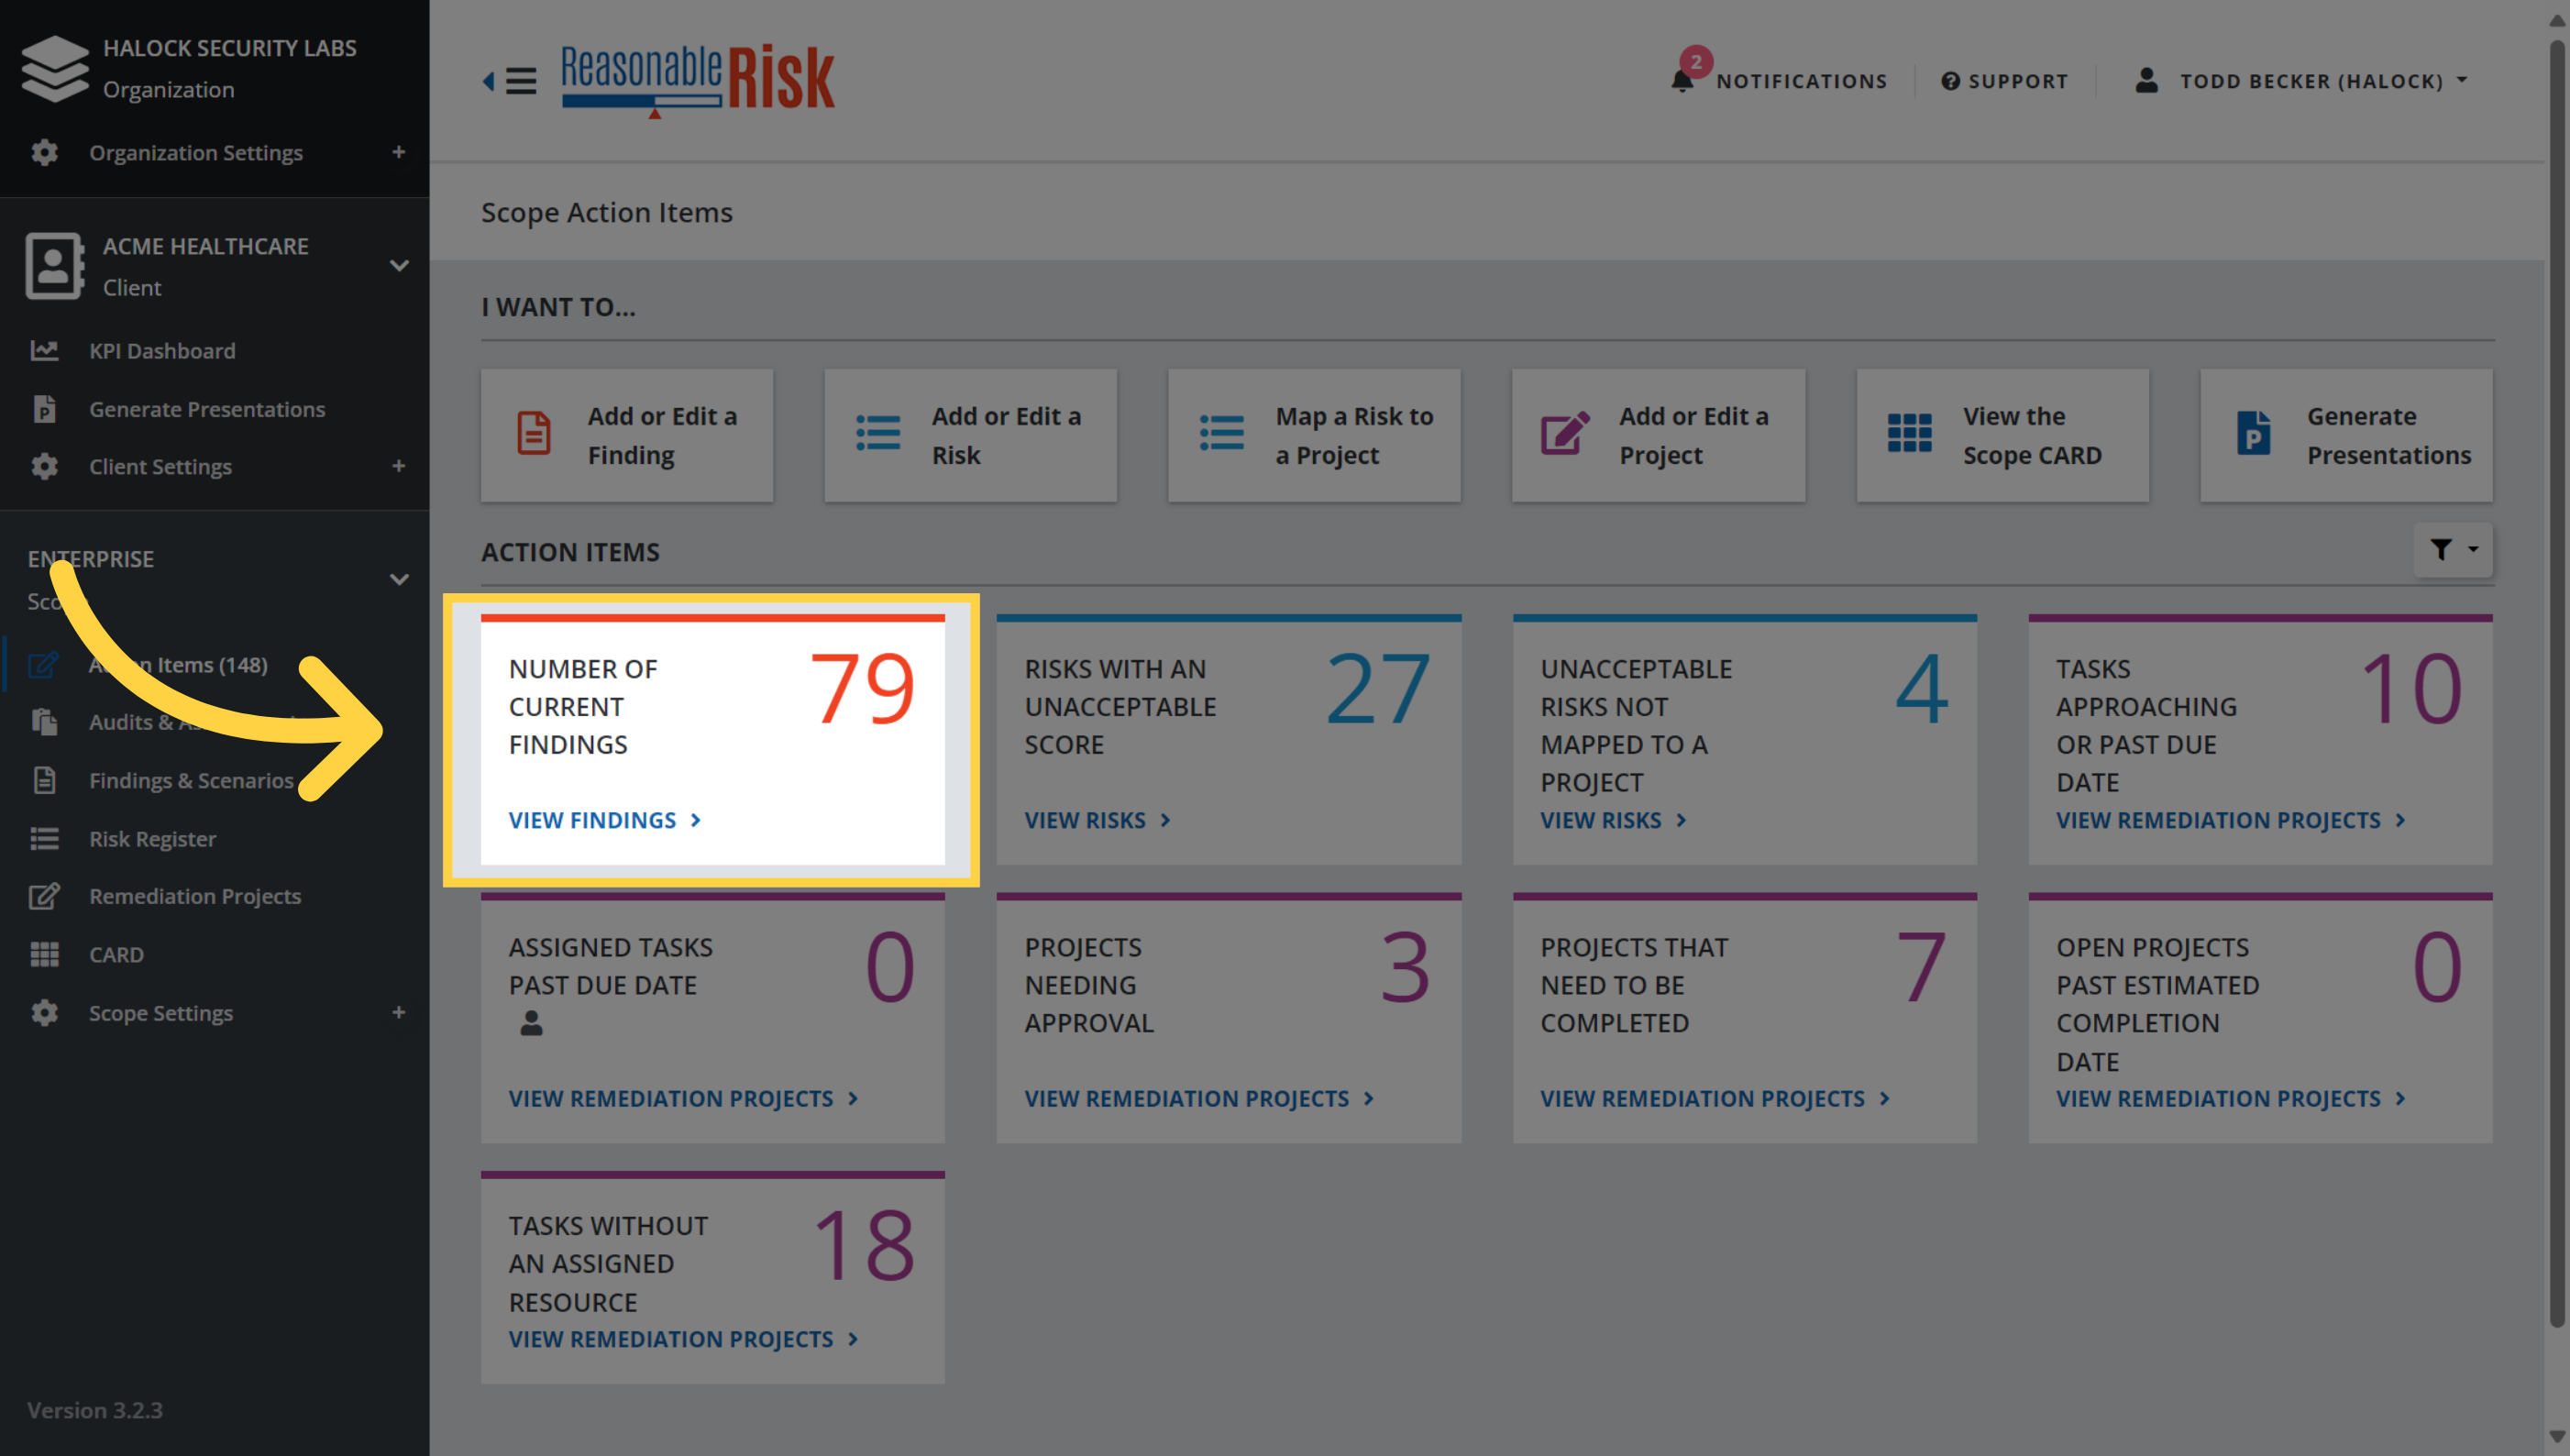
Task: Click the View the Scope CARD button
Action: [2002, 435]
